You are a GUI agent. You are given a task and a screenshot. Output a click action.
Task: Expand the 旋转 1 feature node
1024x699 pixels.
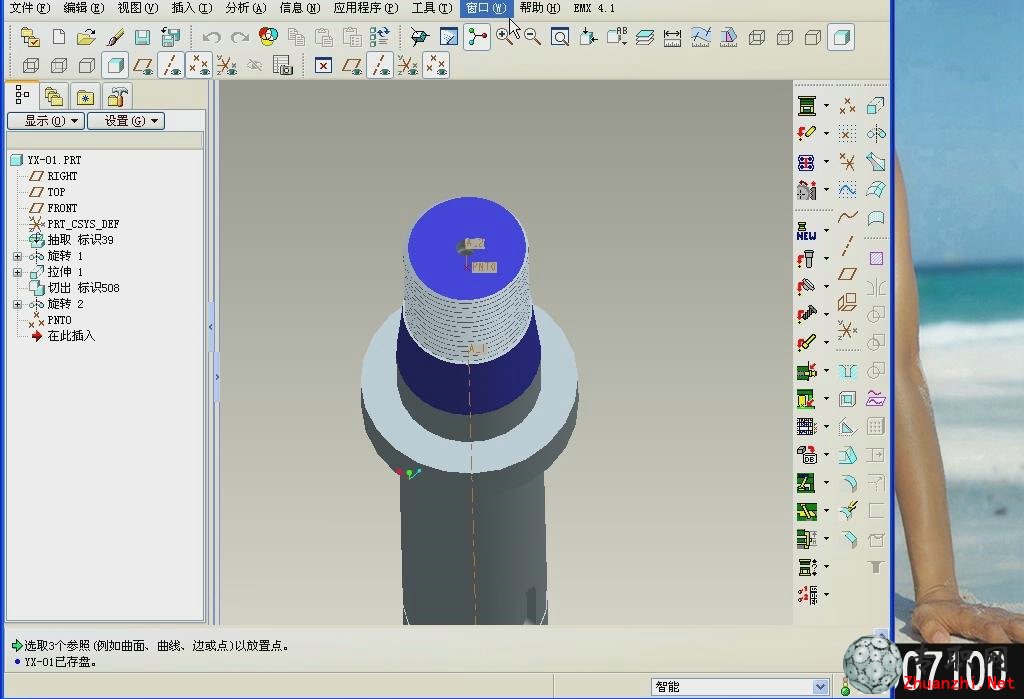pyautogui.click(x=18, y=256)
